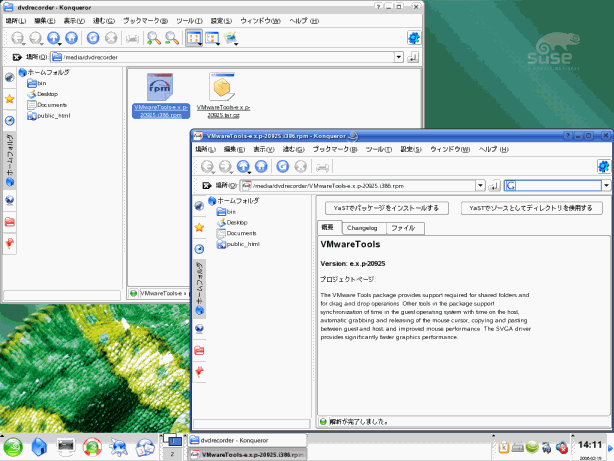Toggle the icon view mode button
Viewport: 614px width, 461px height.
194,38
